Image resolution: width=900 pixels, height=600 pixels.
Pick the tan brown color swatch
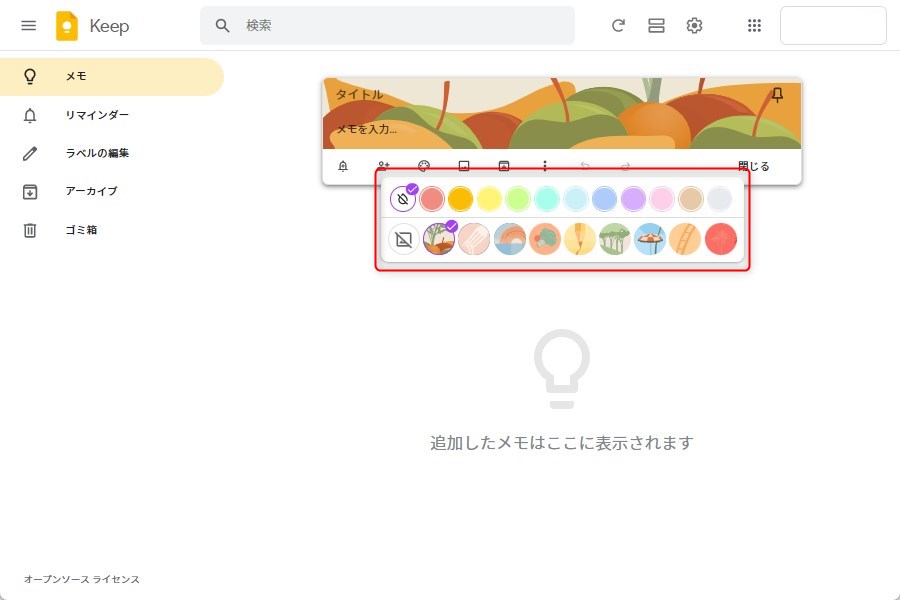click(x=690, y=199)
